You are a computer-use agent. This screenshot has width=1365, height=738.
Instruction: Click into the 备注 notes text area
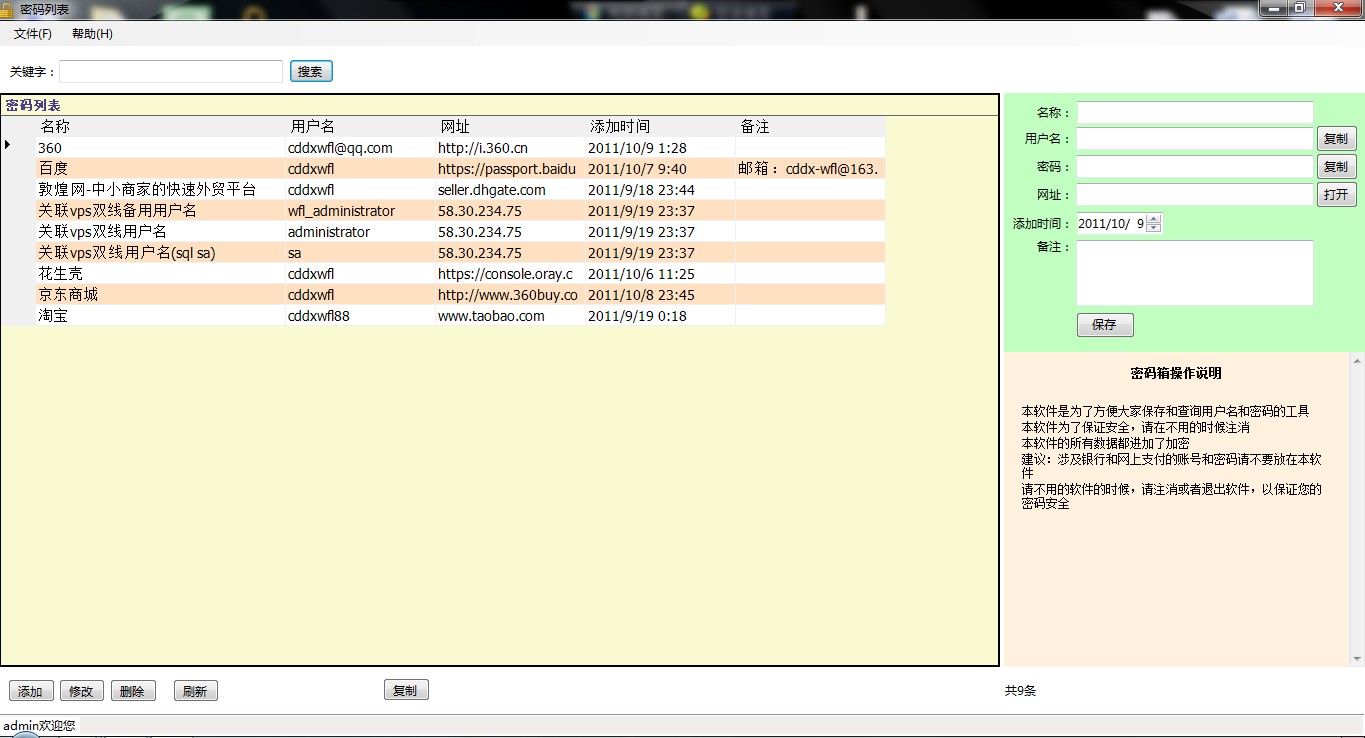click(x=1194, y=273)
